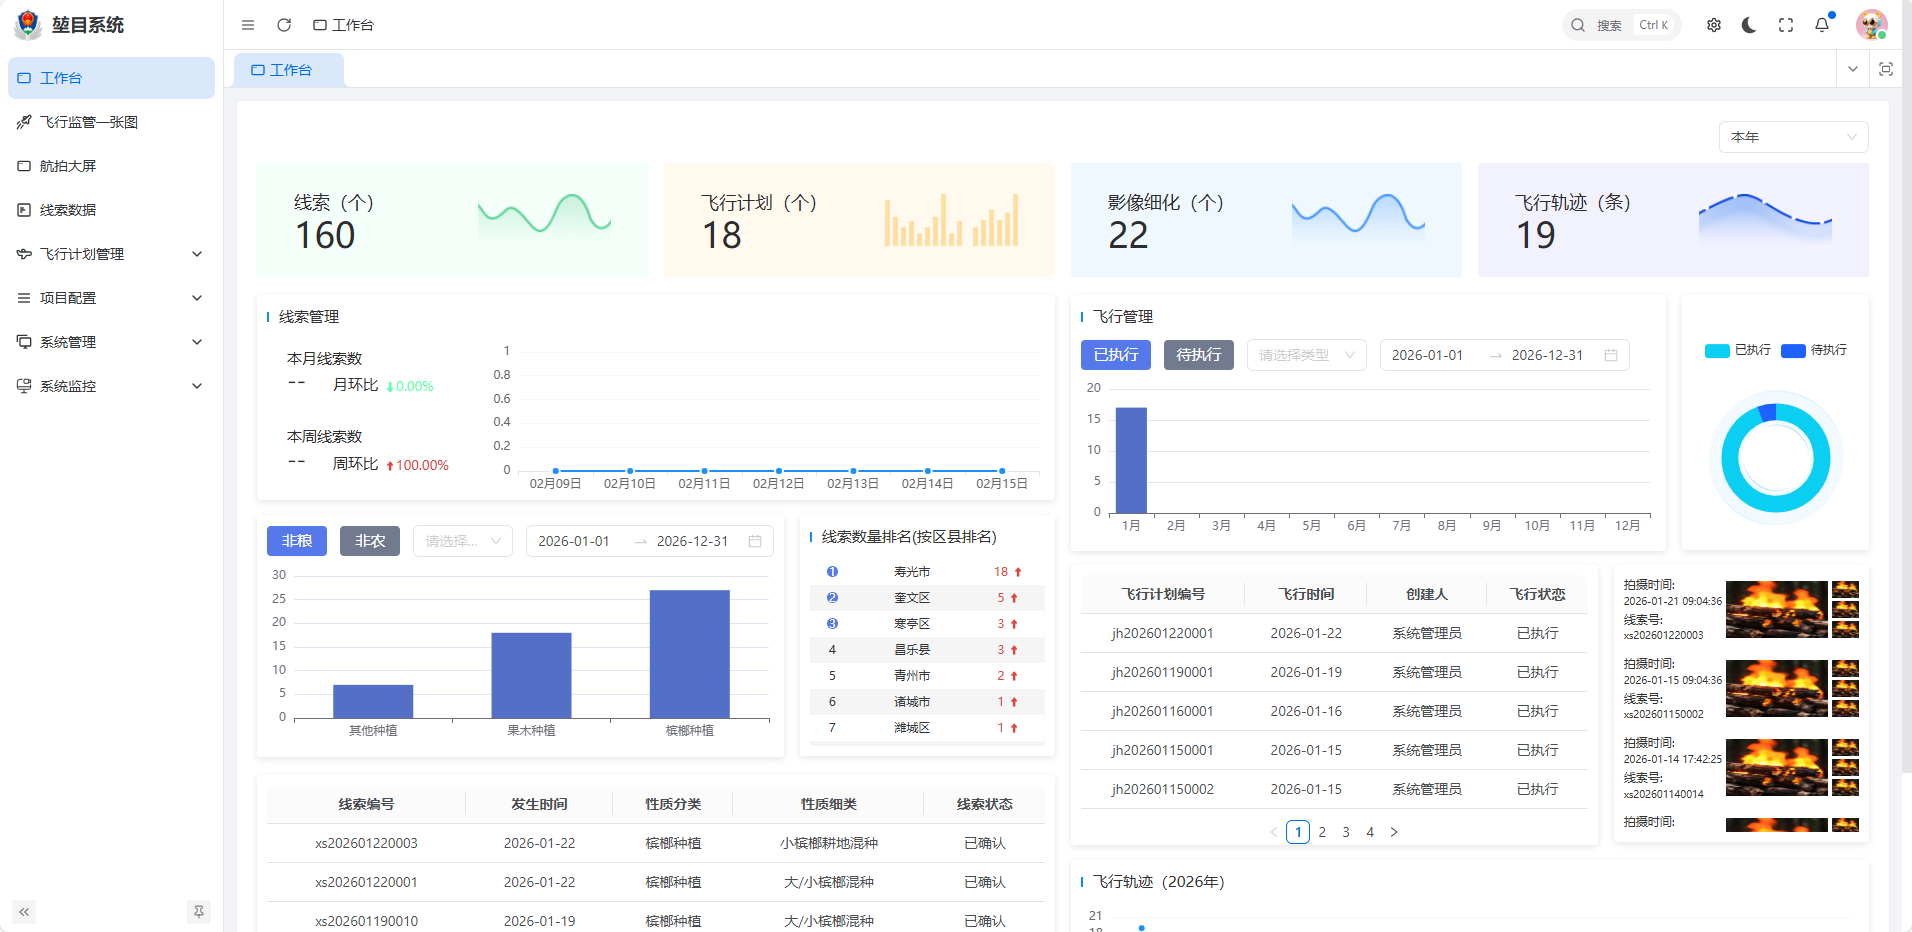Click the donut chart's cyan ring
Viewport: 1912px width, 932px height.
pos(1728,458)
